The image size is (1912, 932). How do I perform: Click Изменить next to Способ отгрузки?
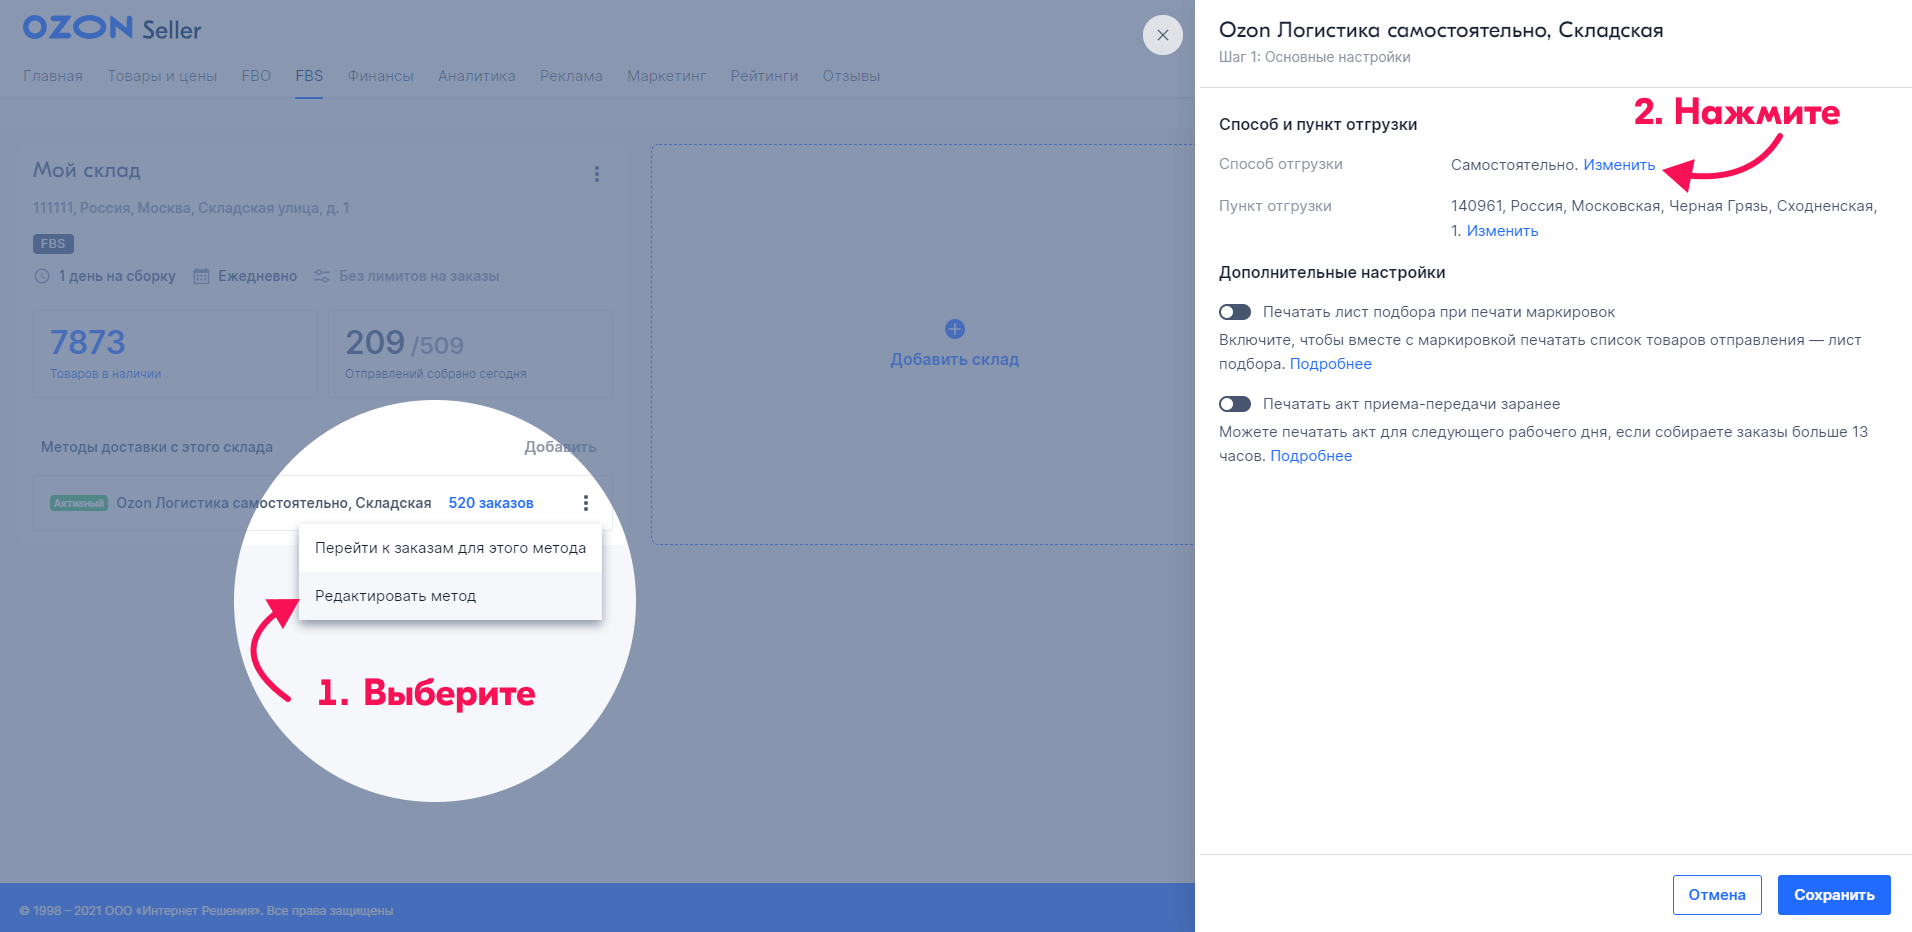(1618, 165)
